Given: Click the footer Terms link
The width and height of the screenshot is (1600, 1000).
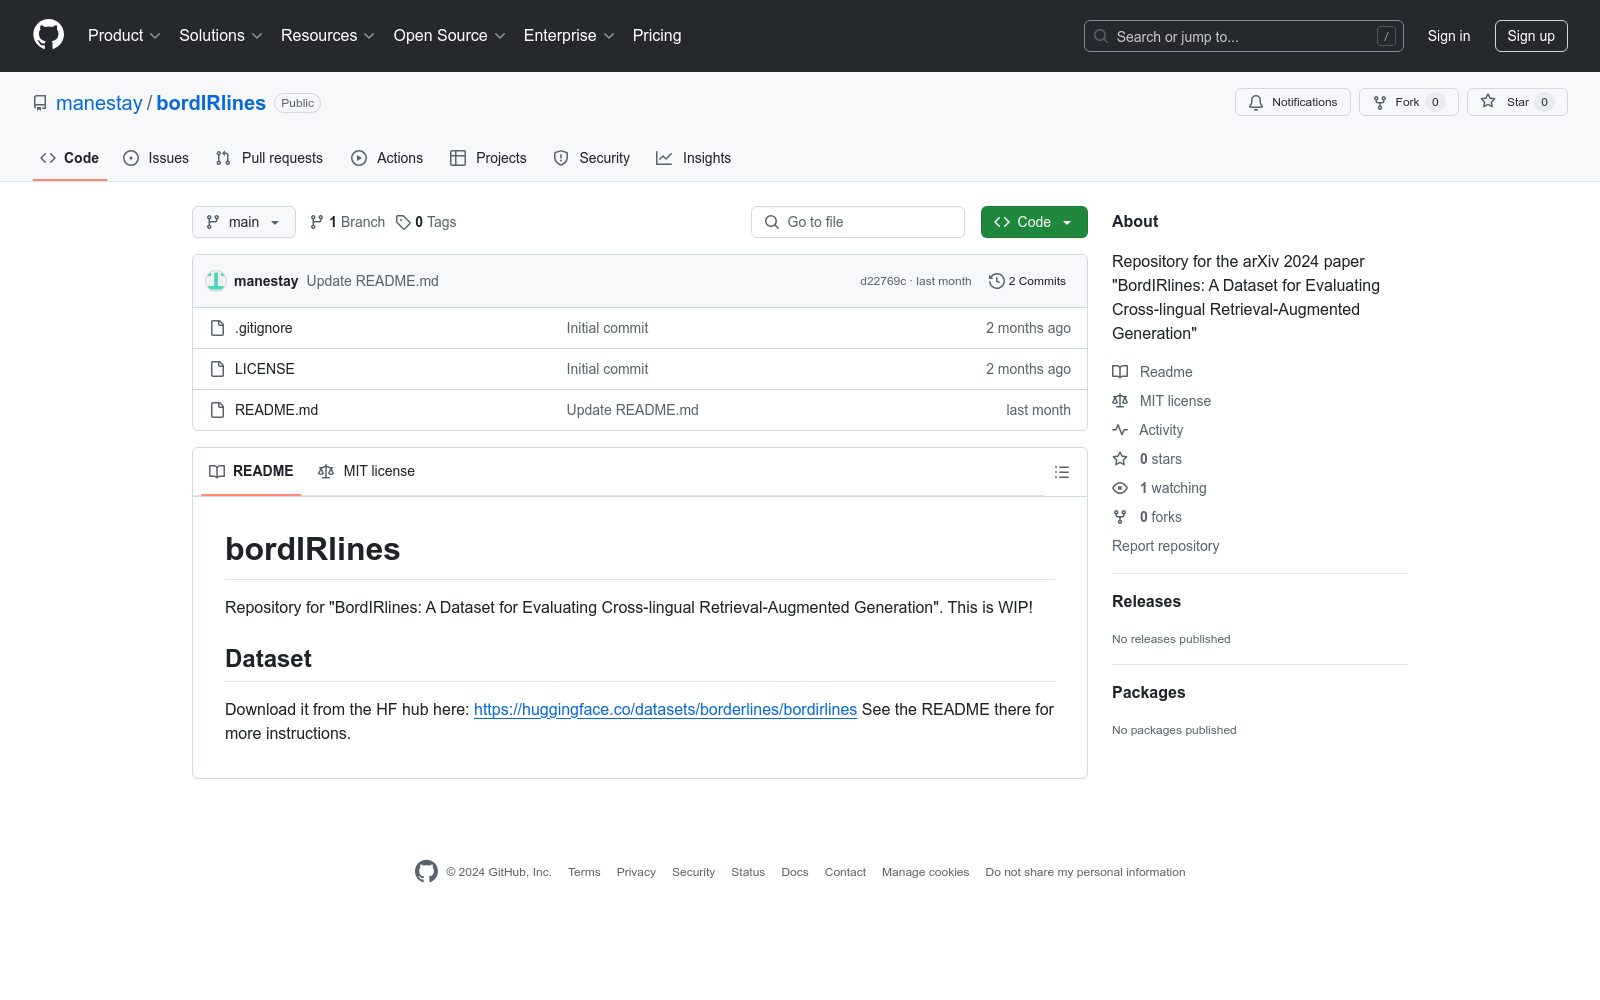Looking at the screenshot, I should [584, 872].
